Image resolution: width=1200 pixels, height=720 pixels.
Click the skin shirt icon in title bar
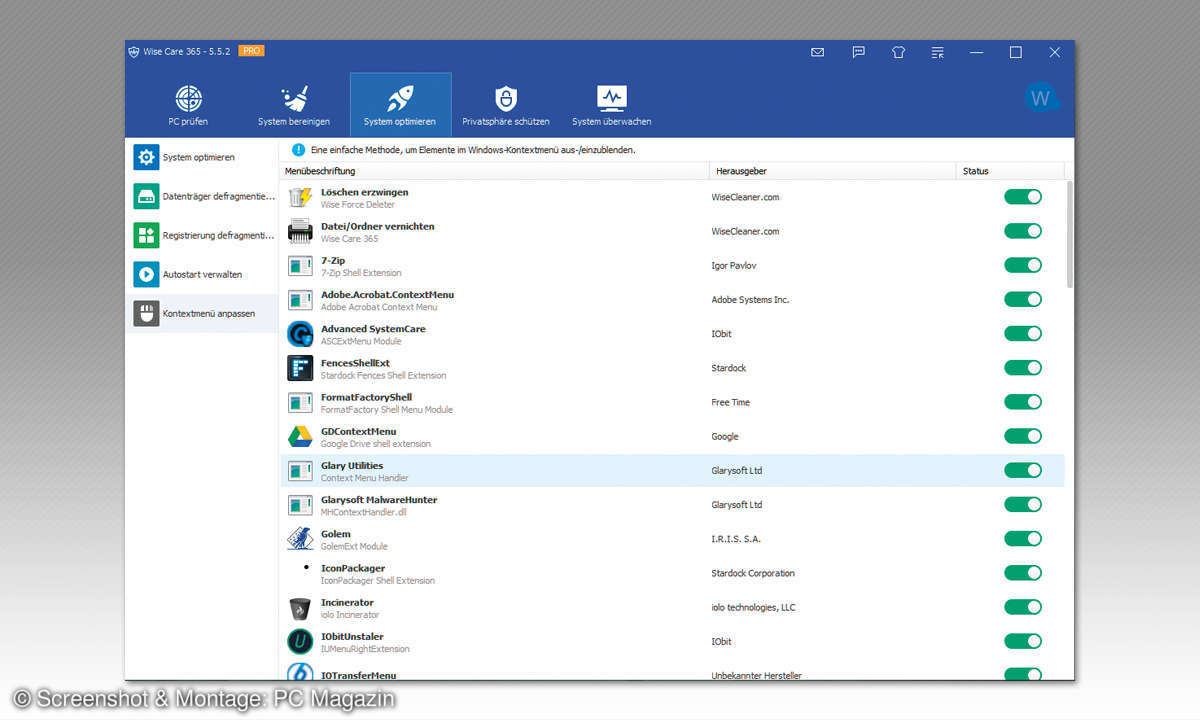pyautogui.click(x=898, y=52)
